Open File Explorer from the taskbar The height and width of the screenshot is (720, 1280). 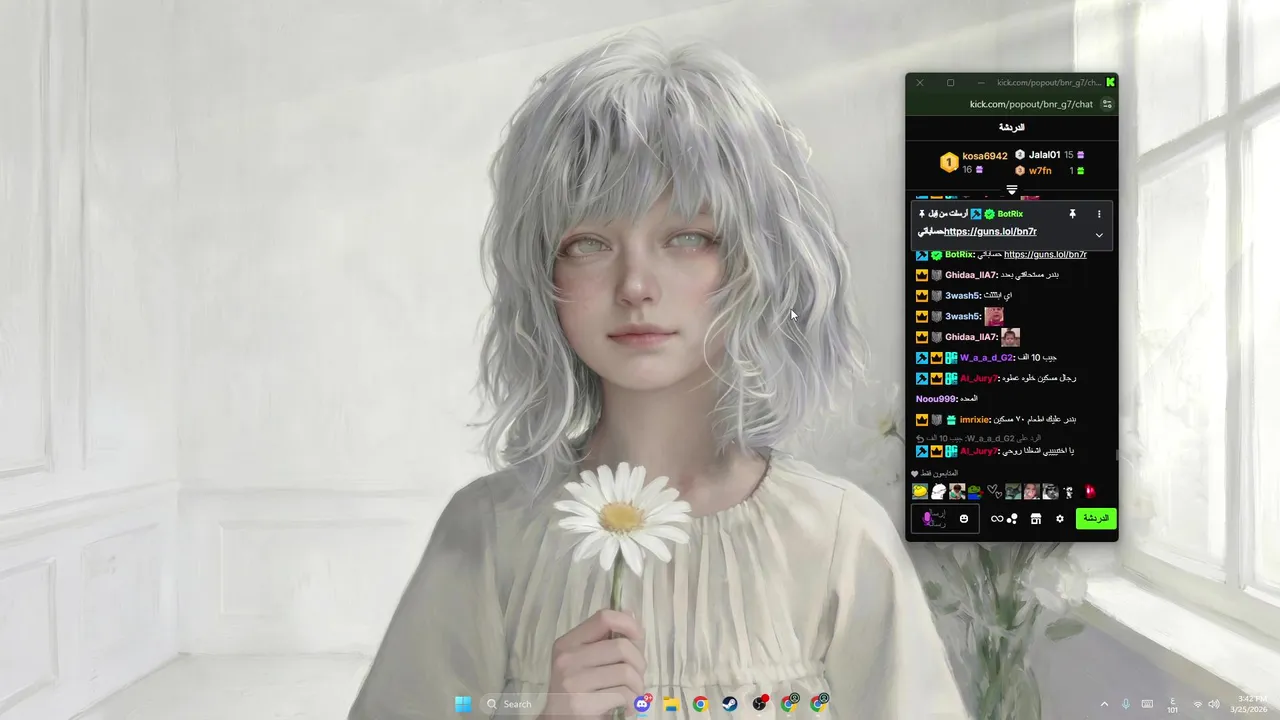(x=671, y=704)
